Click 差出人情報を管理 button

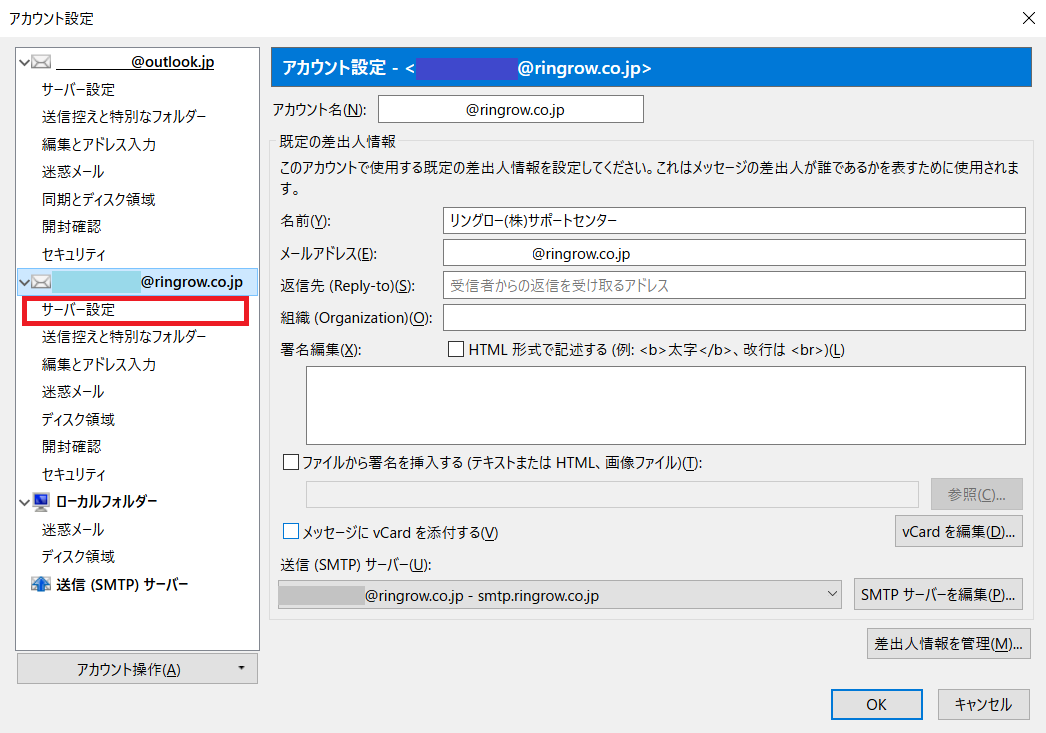coord(947,643)
